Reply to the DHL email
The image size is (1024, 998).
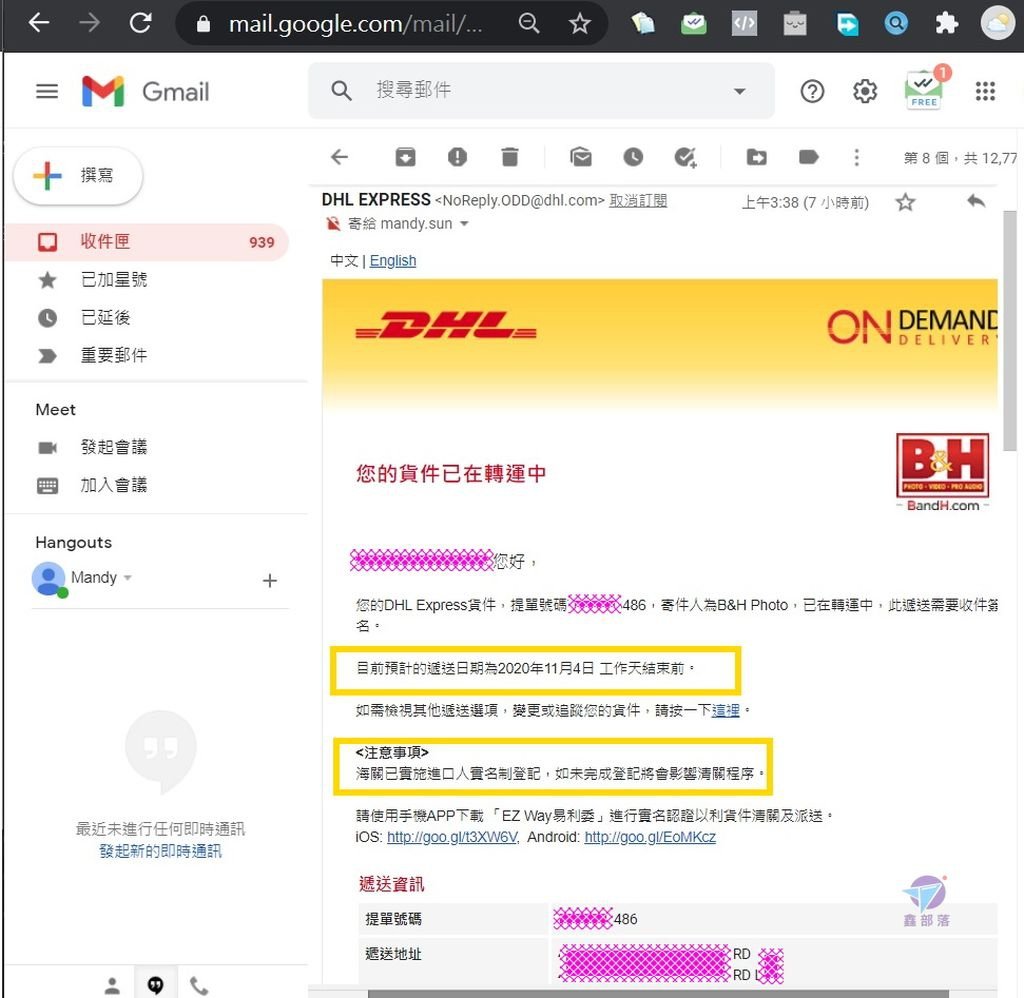976,201
